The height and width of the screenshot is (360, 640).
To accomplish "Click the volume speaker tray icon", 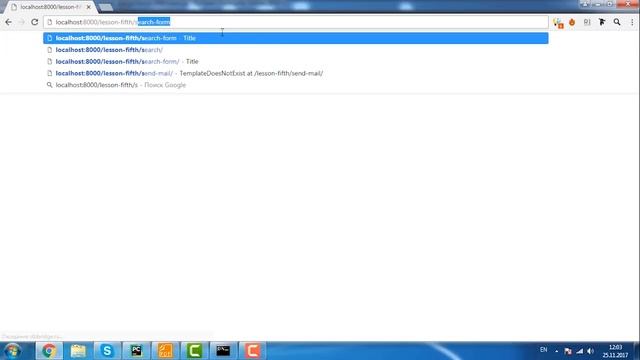I will [591, 351].
